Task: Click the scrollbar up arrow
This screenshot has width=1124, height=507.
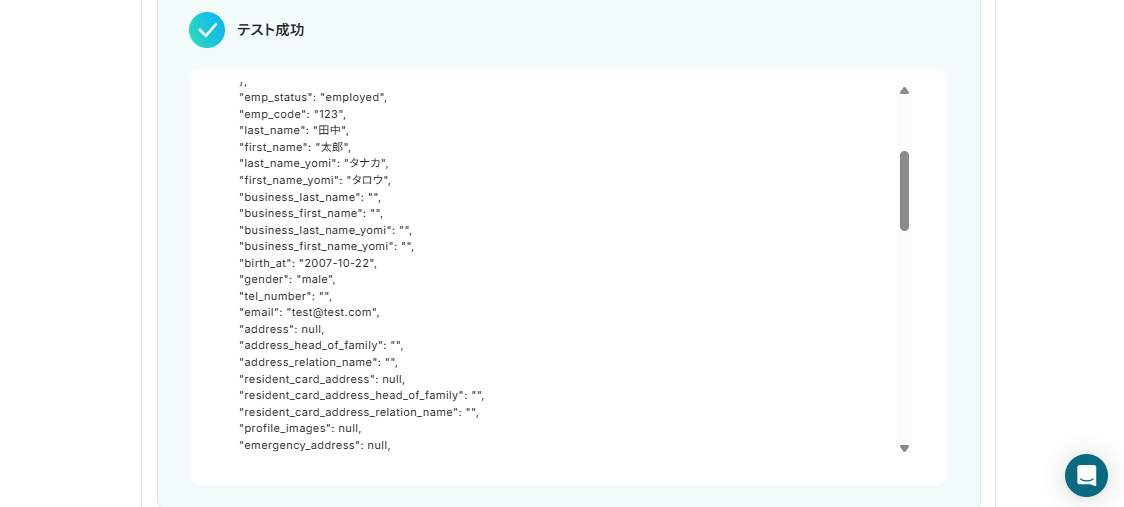Action: (x=904, y=91)
